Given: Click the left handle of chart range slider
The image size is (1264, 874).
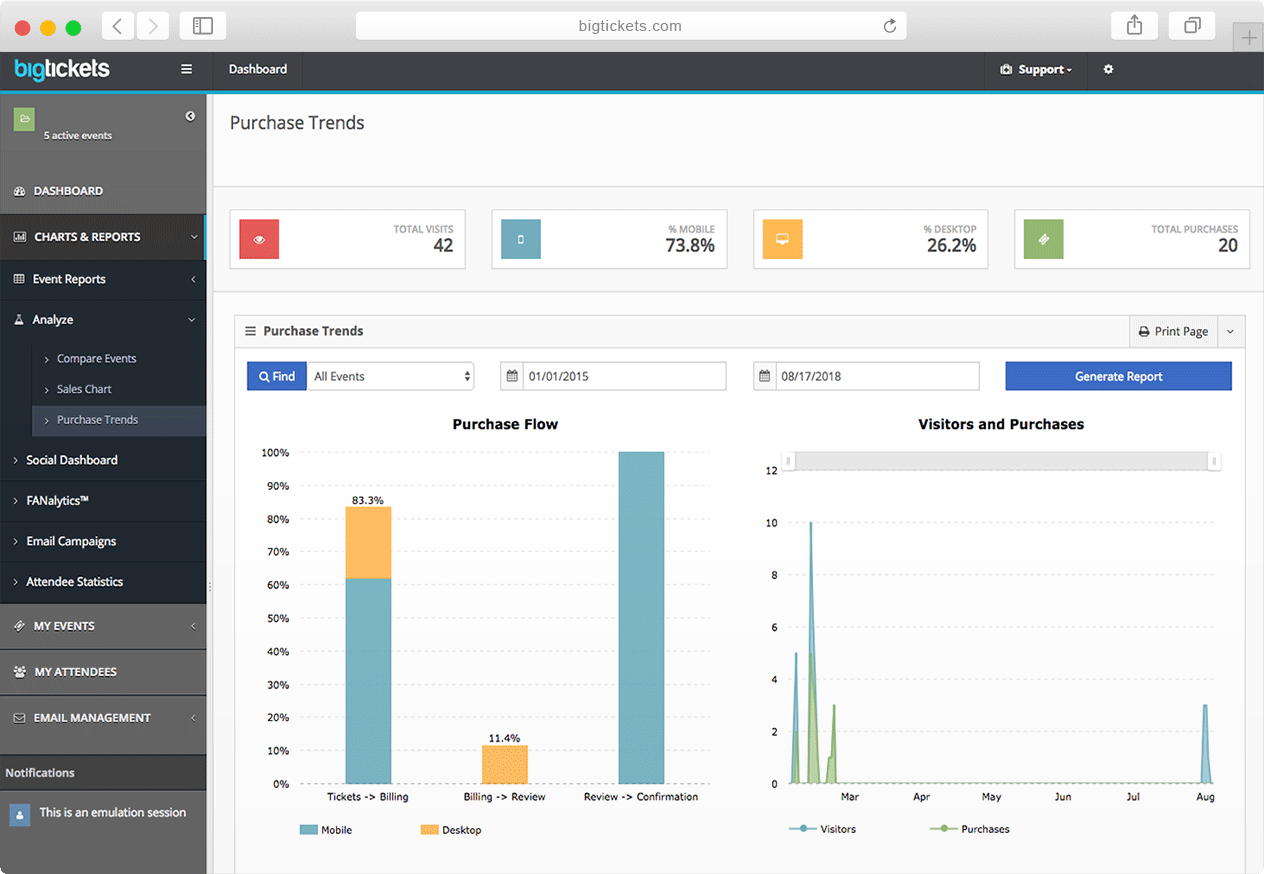Looking at the screenshot, I should (x=788, y=461).
